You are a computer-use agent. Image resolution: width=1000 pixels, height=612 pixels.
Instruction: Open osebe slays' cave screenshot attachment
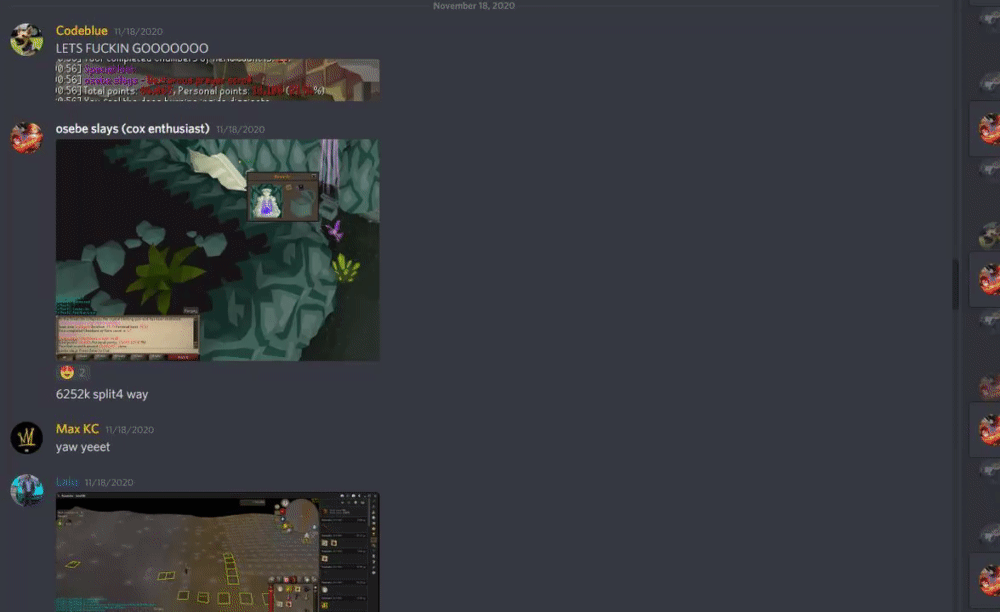(217, 250)
